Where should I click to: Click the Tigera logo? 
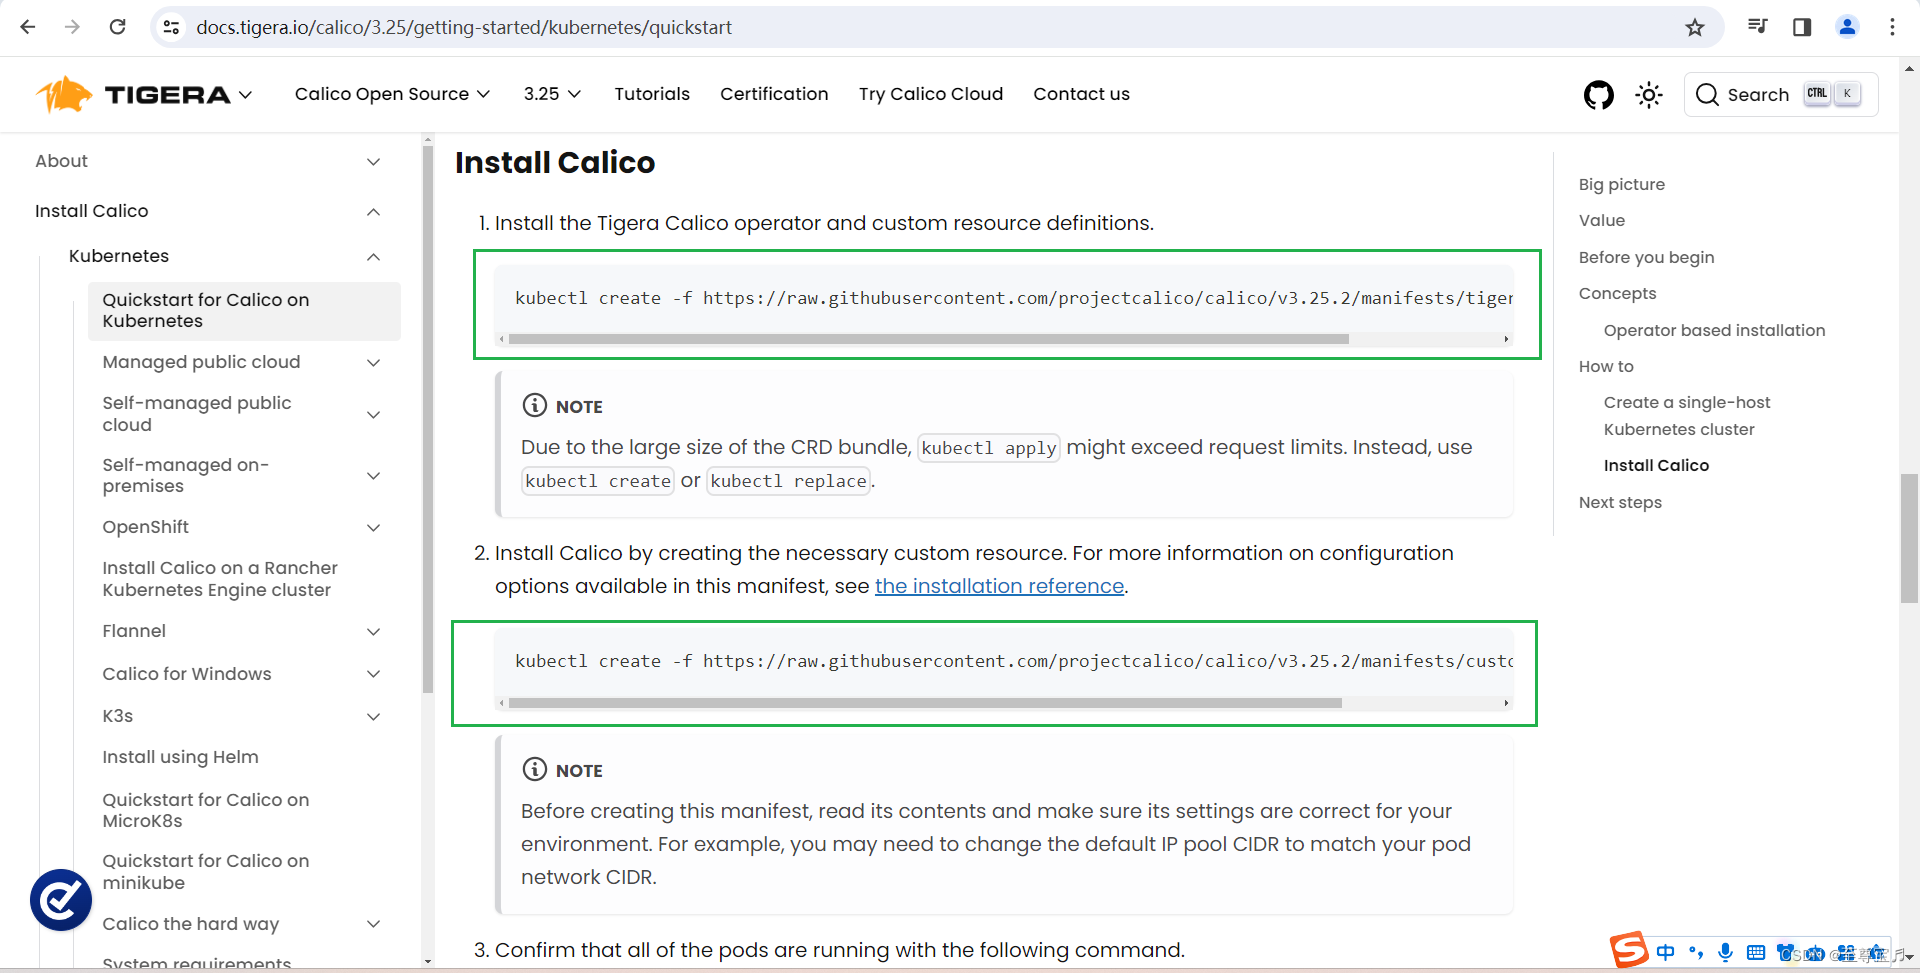(133, 94)
